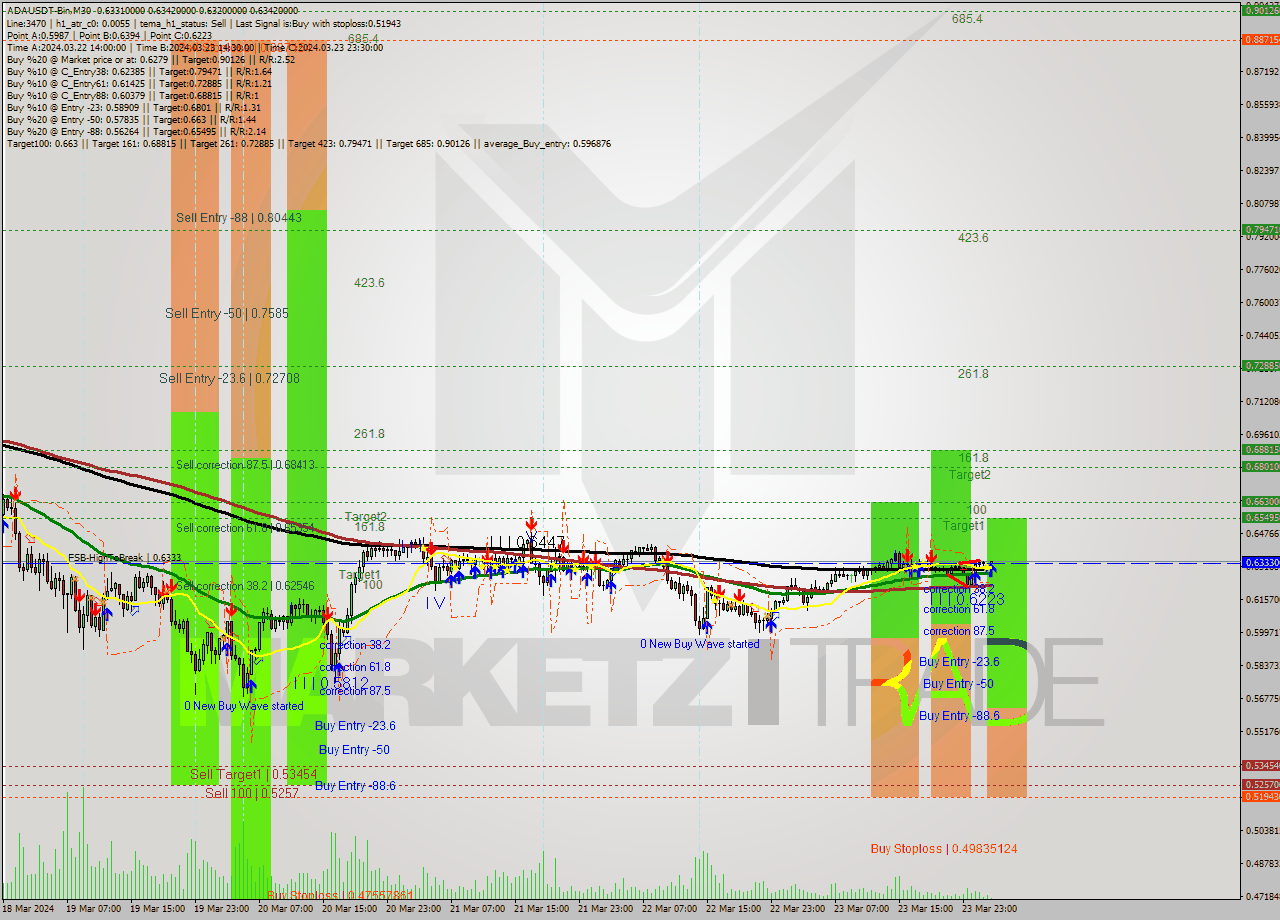Screen dimensions: 1280x920
Task: Click the 'Sell 100 | 0.5257' label
Action: [252, 792]
